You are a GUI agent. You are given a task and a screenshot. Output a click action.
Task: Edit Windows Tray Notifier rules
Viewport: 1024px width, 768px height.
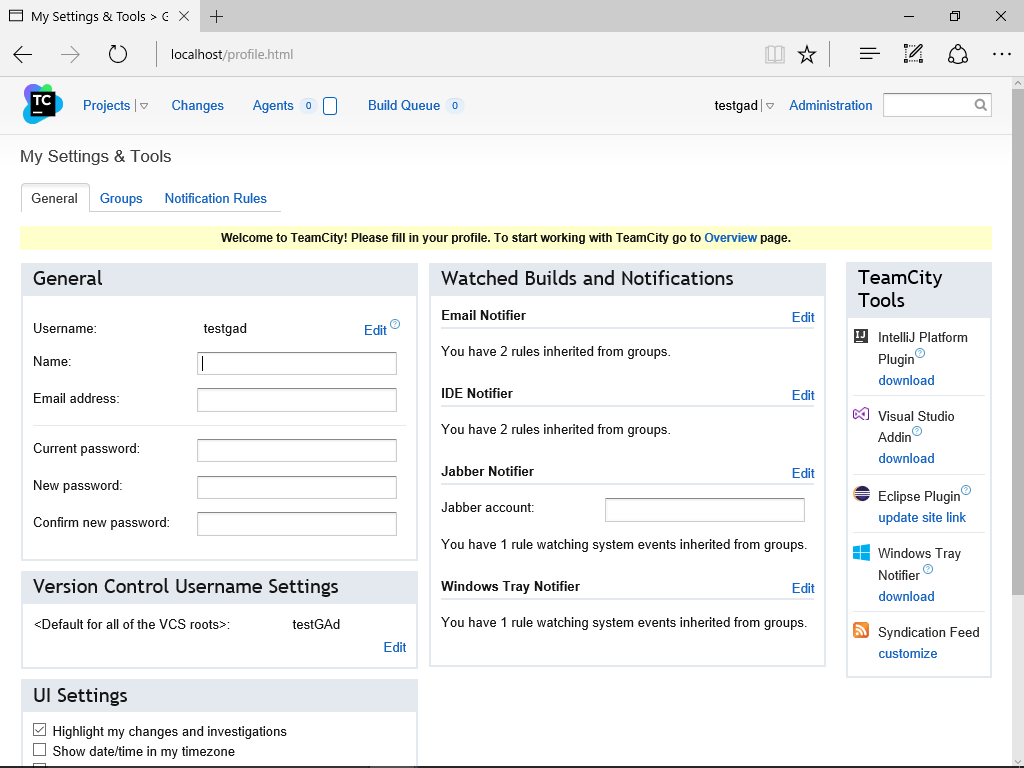tap(803, 588)
